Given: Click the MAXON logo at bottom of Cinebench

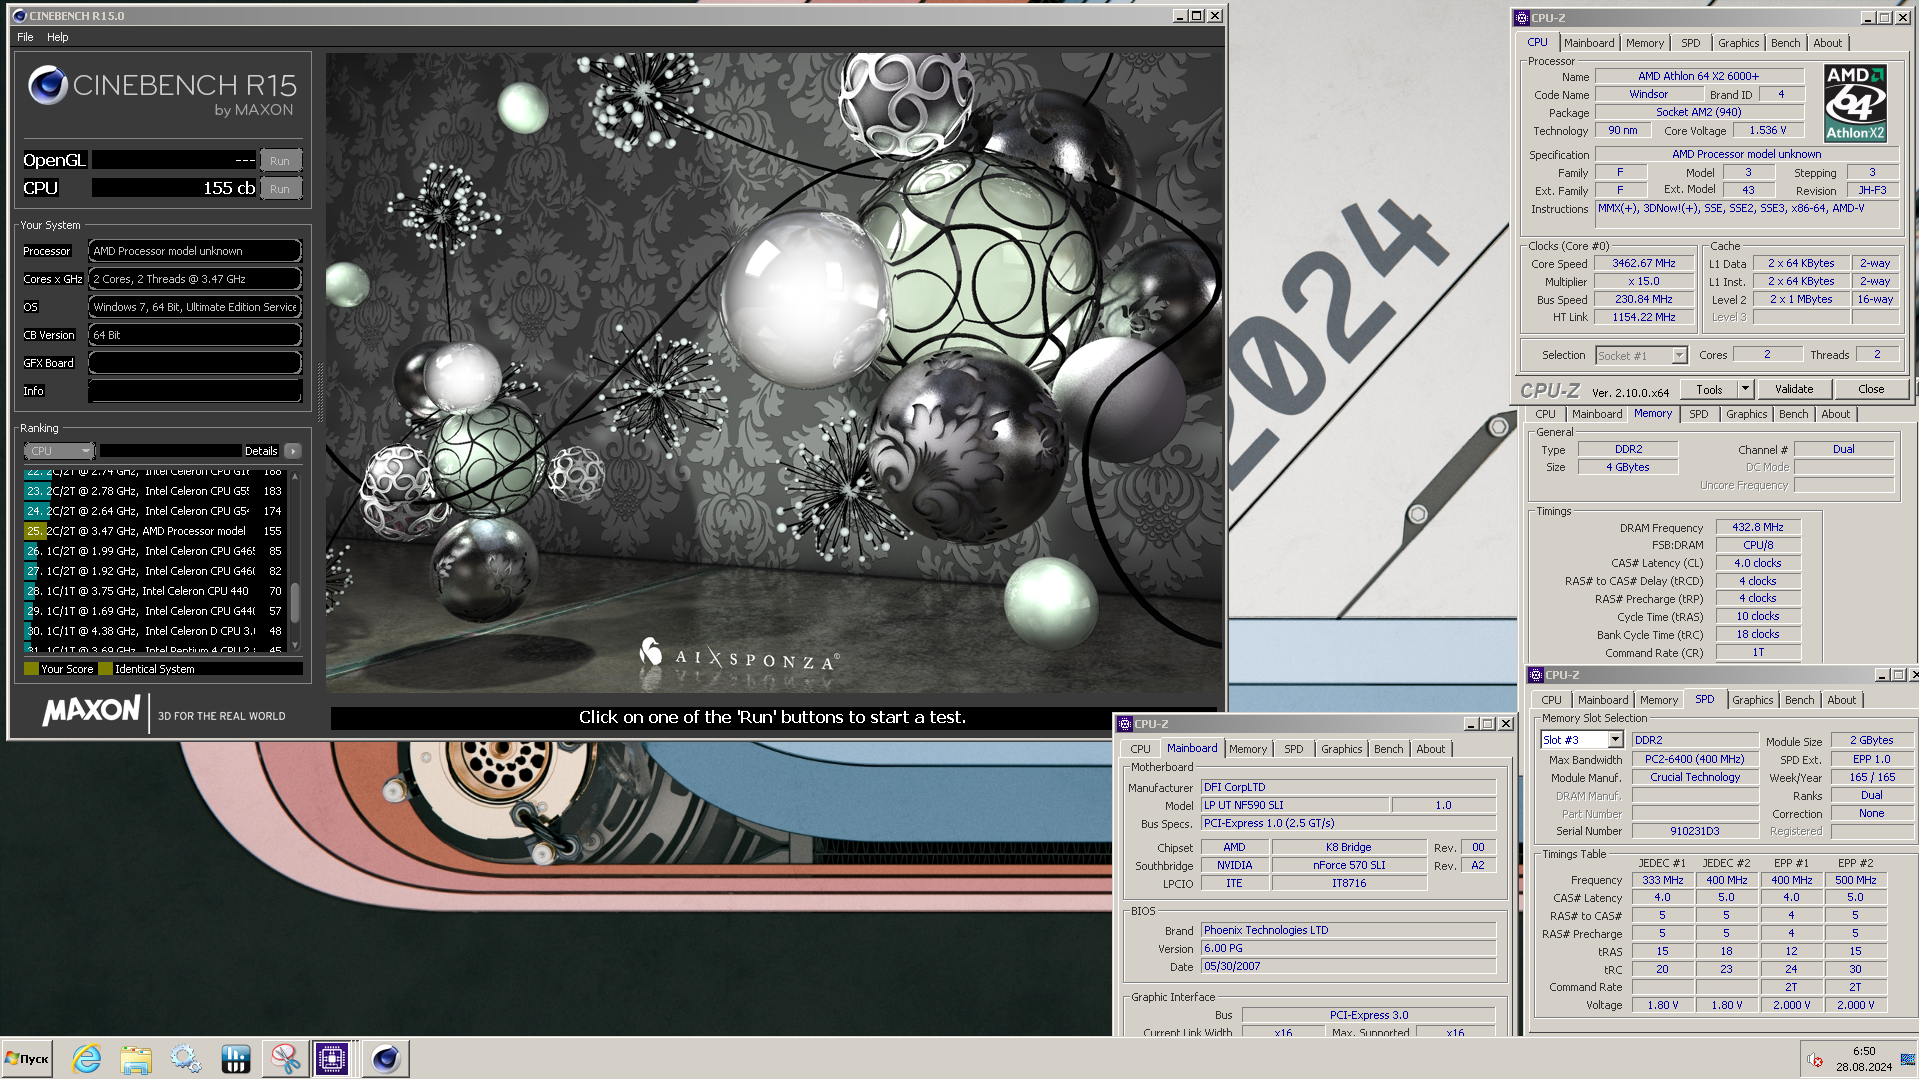Looking at the screenshot, I should 91,711.
